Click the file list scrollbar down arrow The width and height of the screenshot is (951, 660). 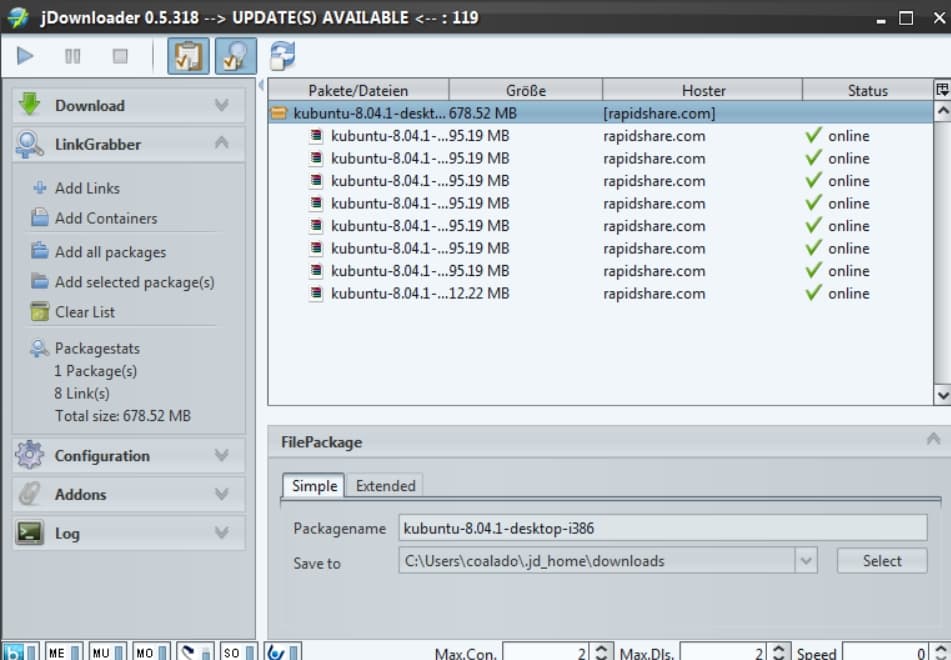point(943,396)
